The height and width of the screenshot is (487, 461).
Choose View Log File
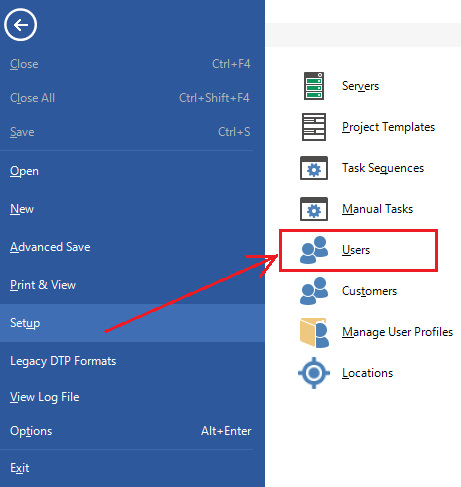pyautogui.click(x=132, y=397)
